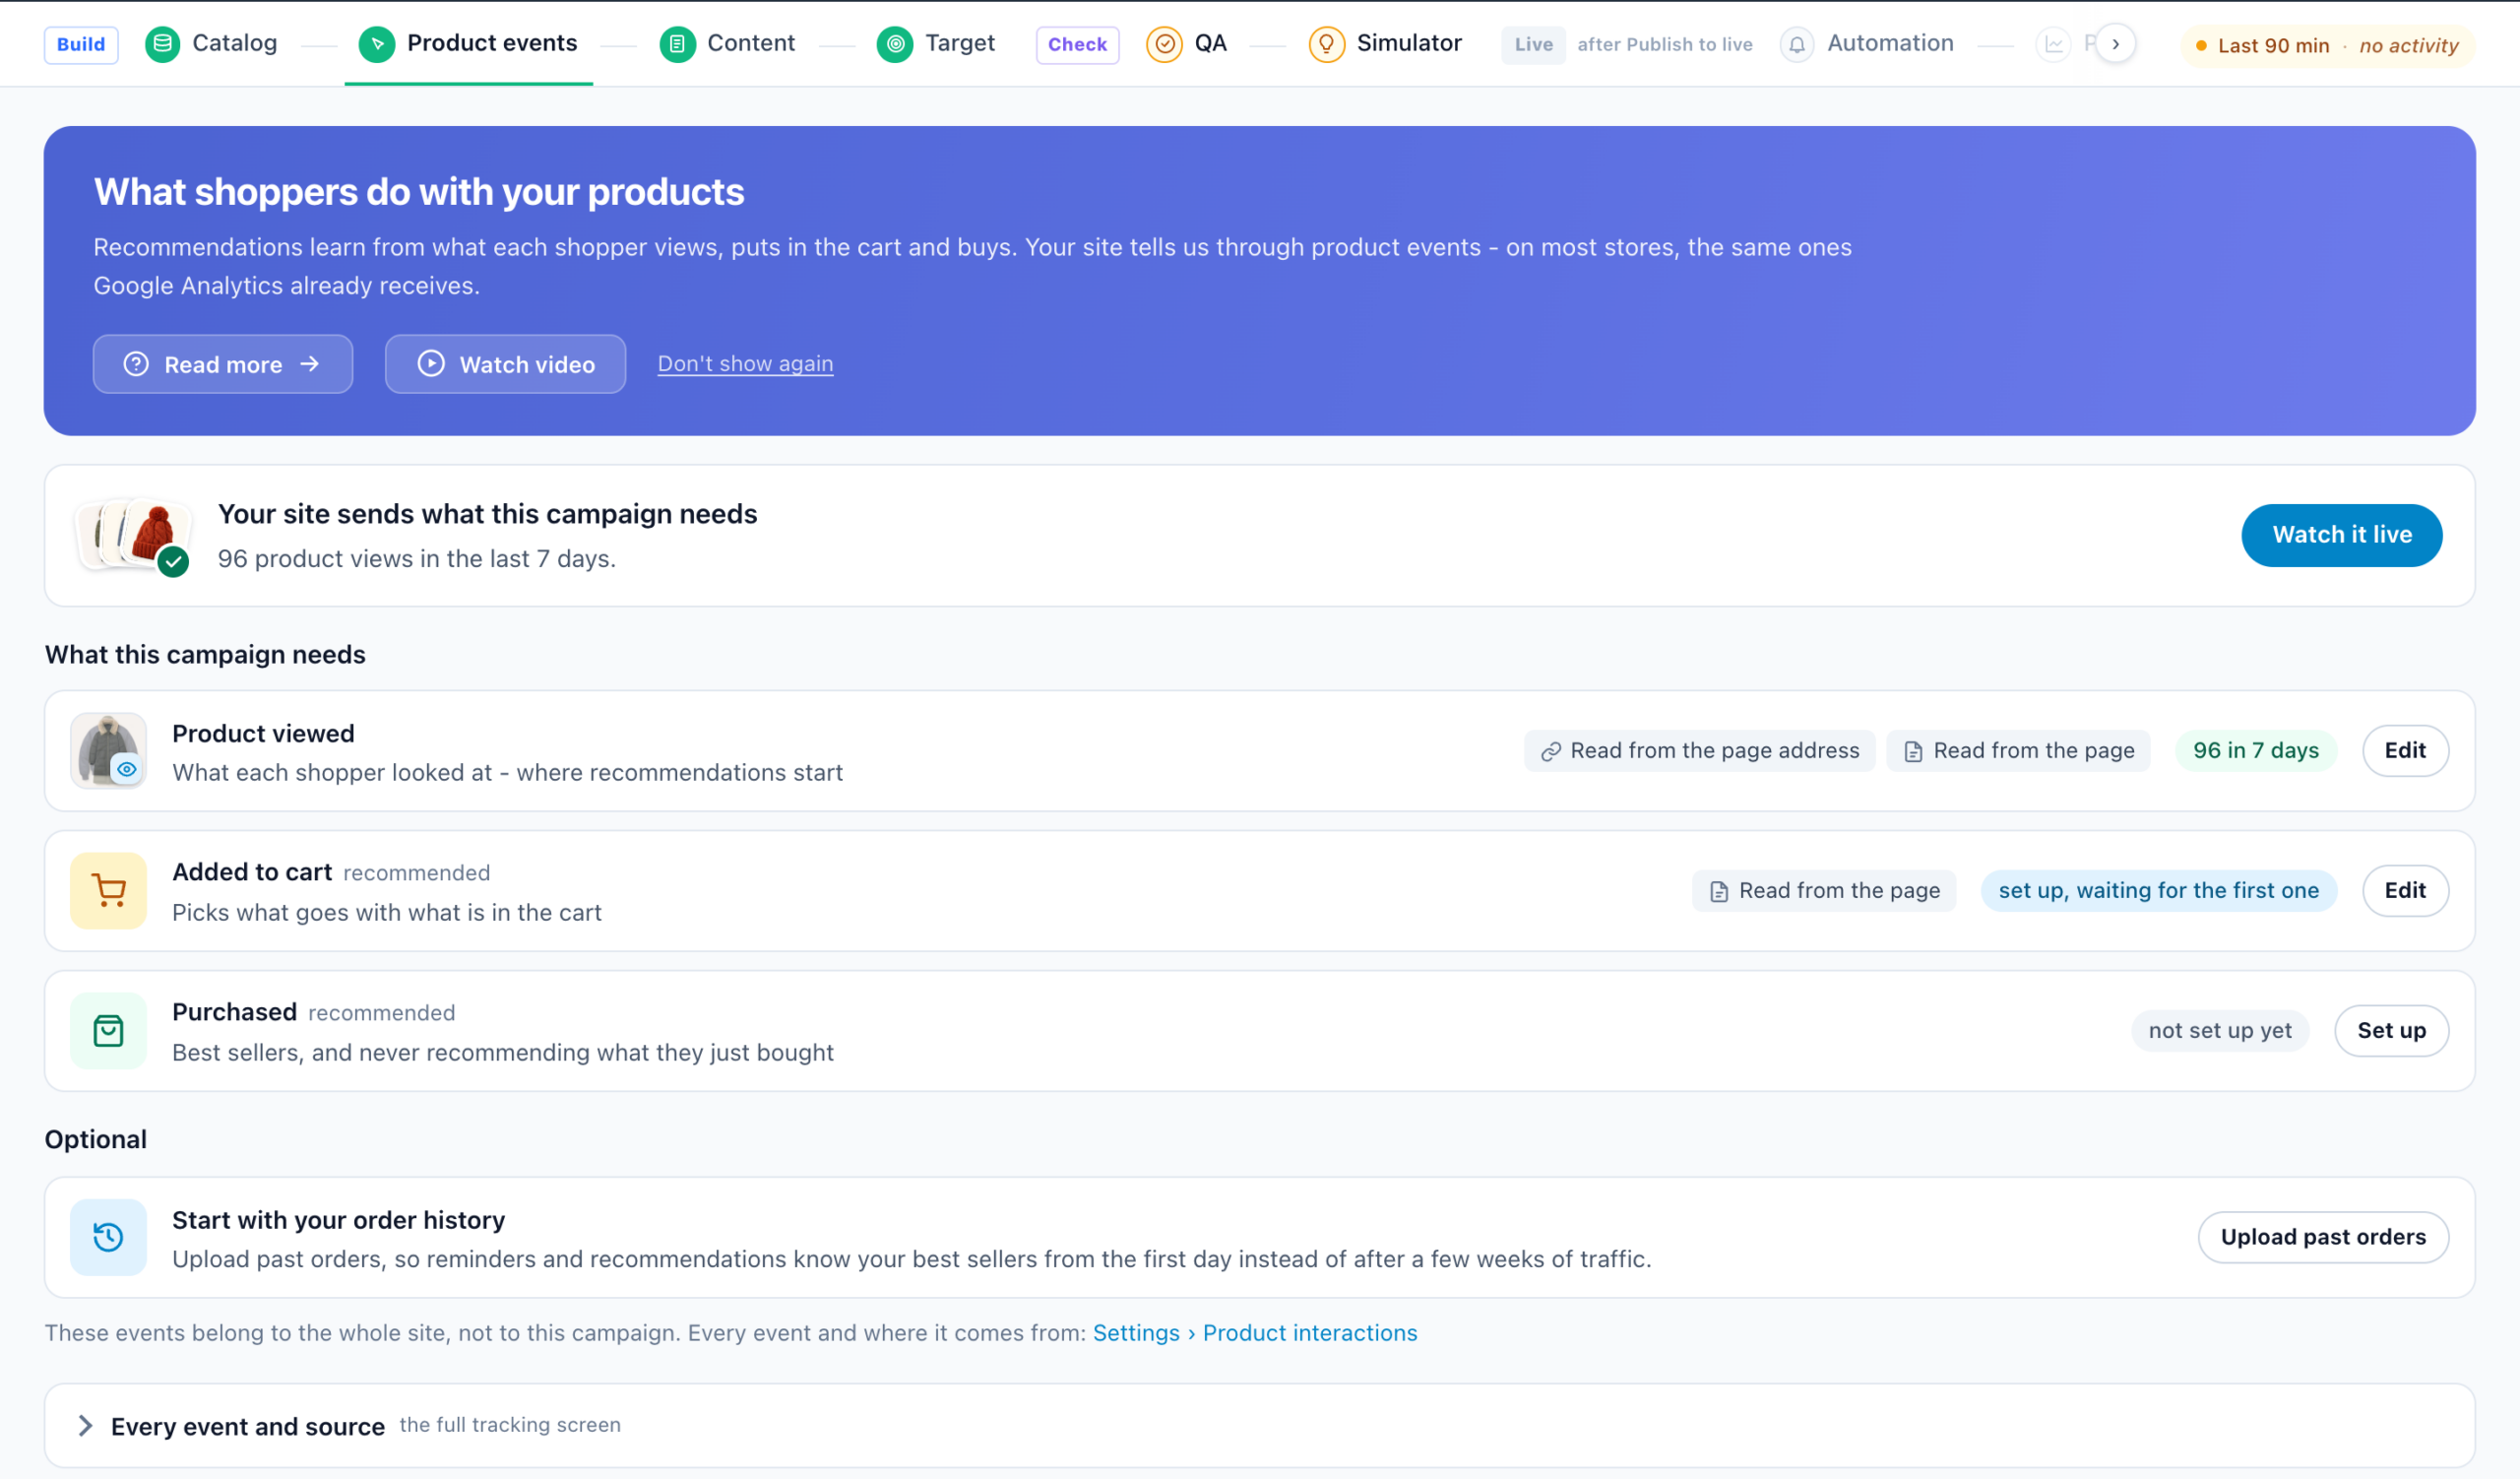Click Read from the page chip in Product viewed

[x=2018, y=750]
